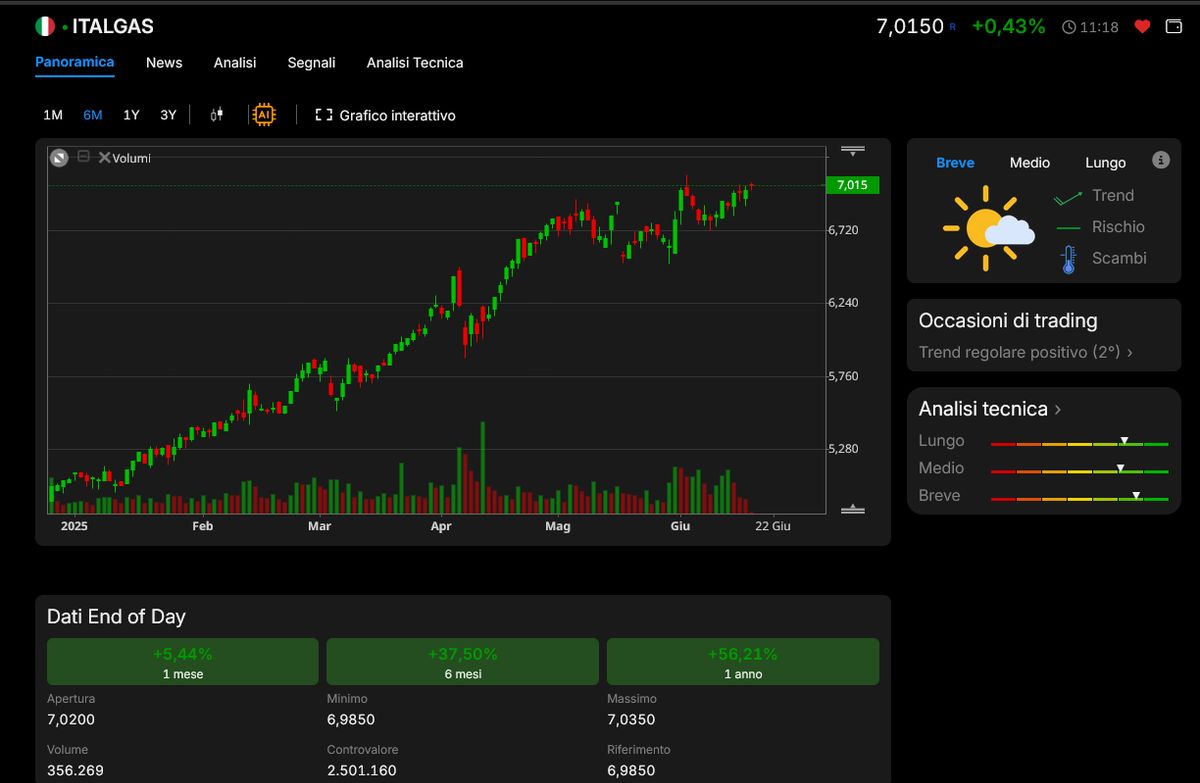Click the Volume value 356.269

click(x=75, y=771)
